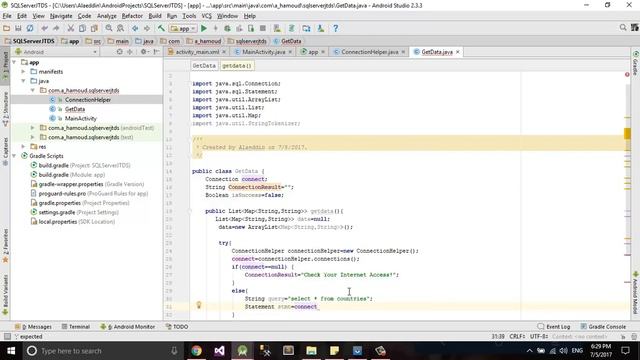
Task: Expand the androidTest package node
Action: click(x=33, y=128)
